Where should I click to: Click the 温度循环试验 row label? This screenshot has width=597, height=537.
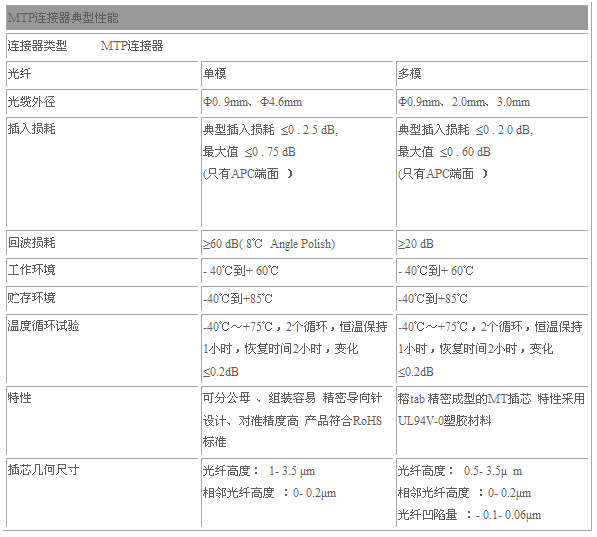[x=43, y=326]
